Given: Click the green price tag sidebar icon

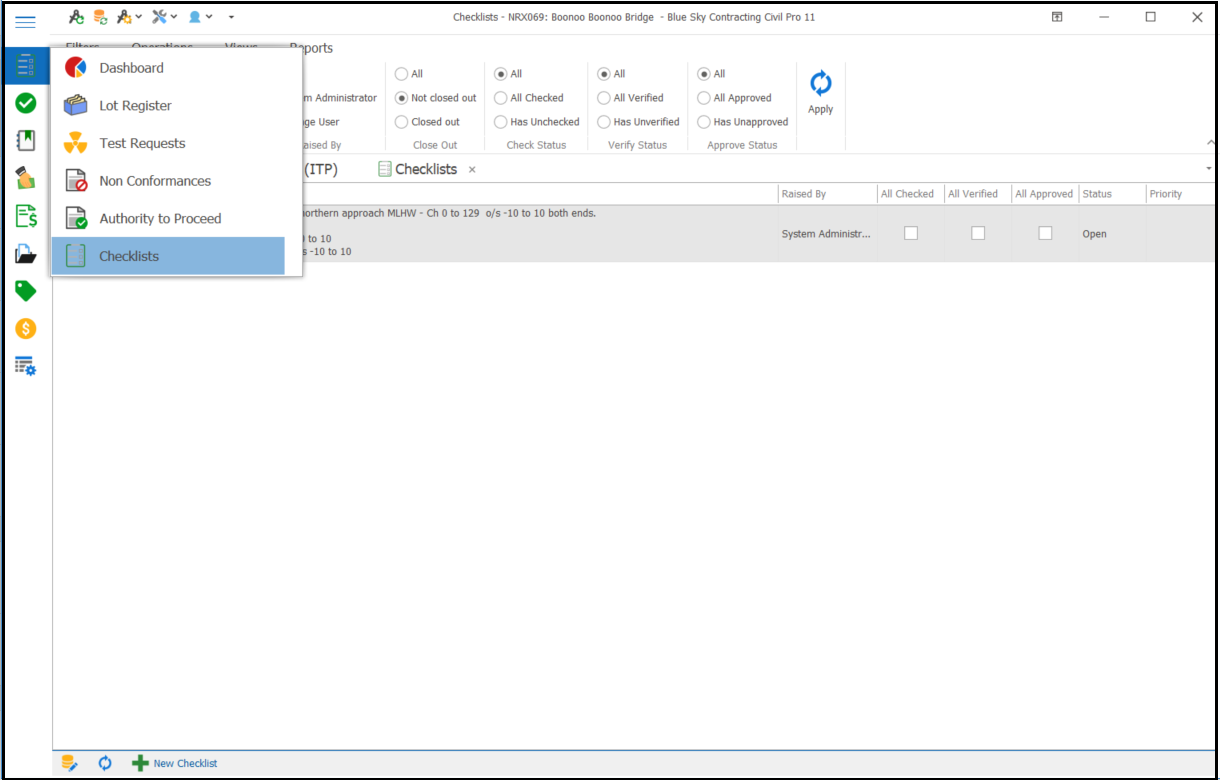Looking at the screenshot, I should pos(26,291).
